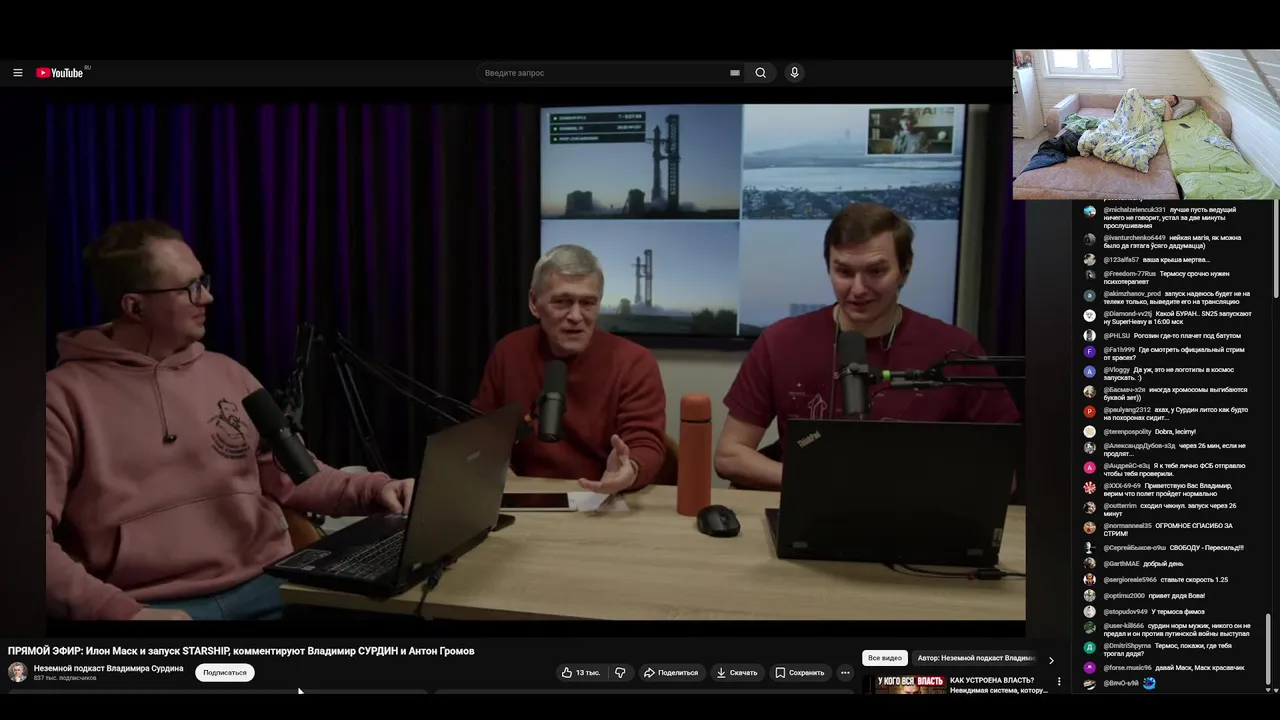Dislike the video with thumbs-down
Image resolution: width=1280 pixels, height=720 pixels.
coord(620,673)
